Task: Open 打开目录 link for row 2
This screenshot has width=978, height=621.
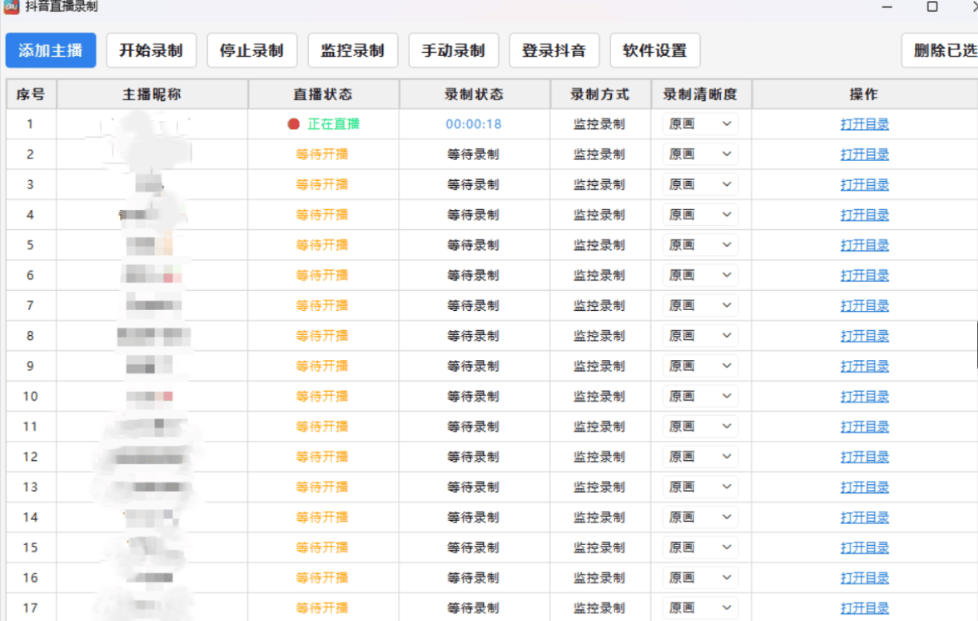Action: coord(864,154)
